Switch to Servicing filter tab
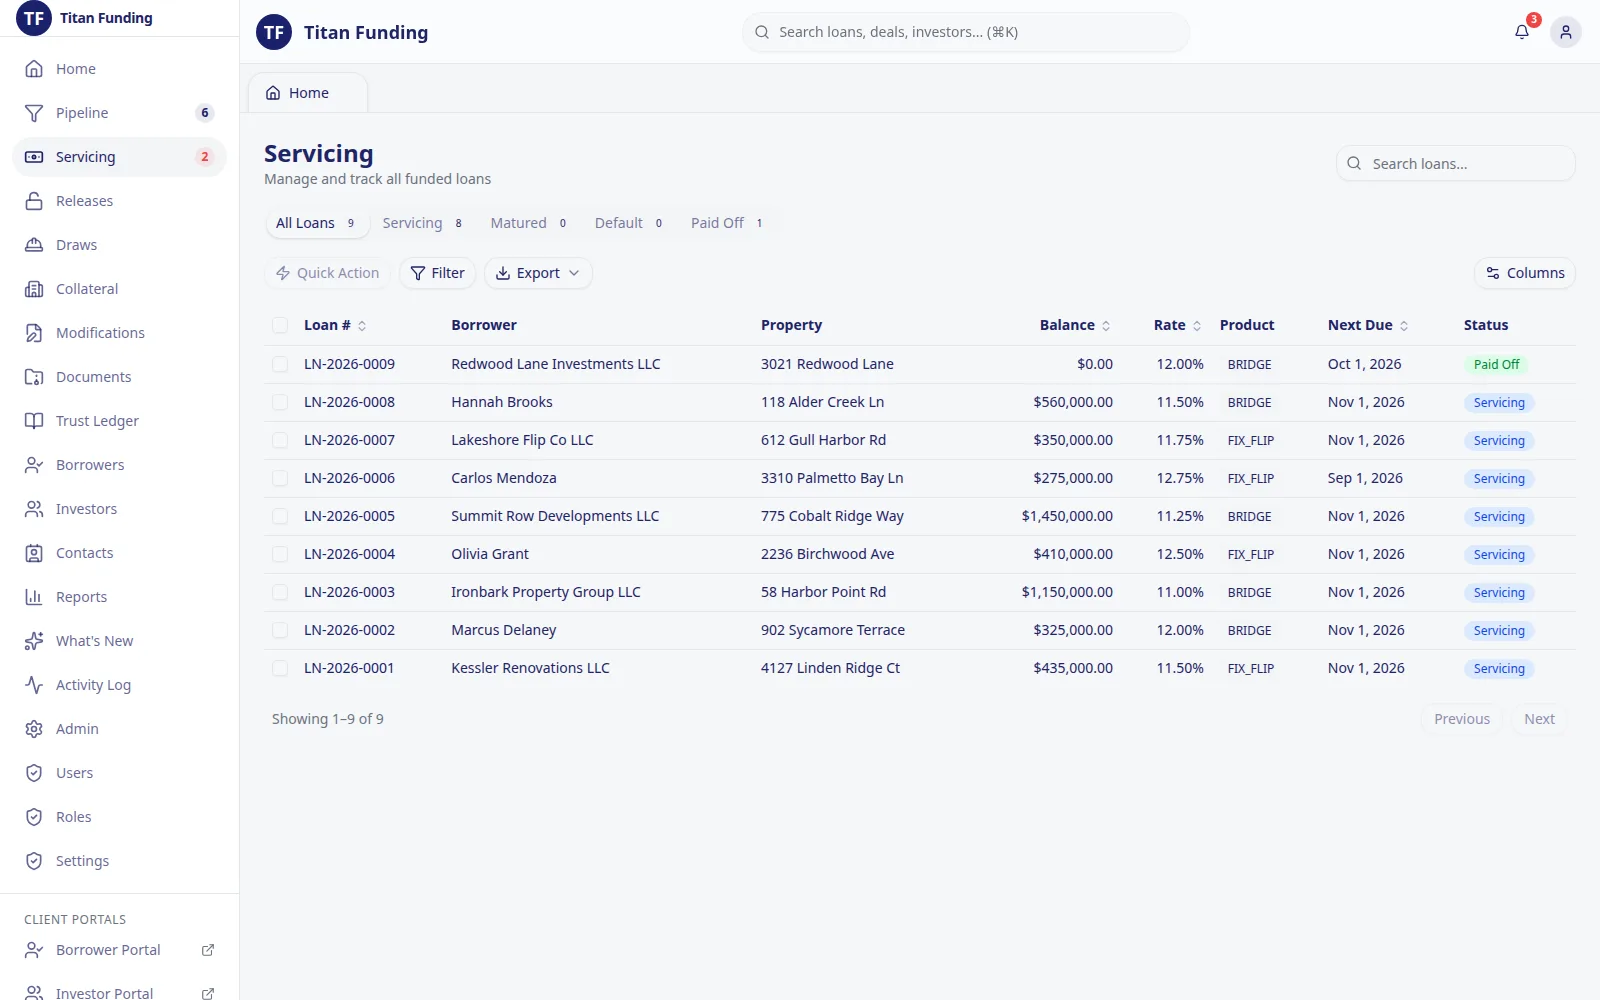1600x1000 pixels. point(423,223)
